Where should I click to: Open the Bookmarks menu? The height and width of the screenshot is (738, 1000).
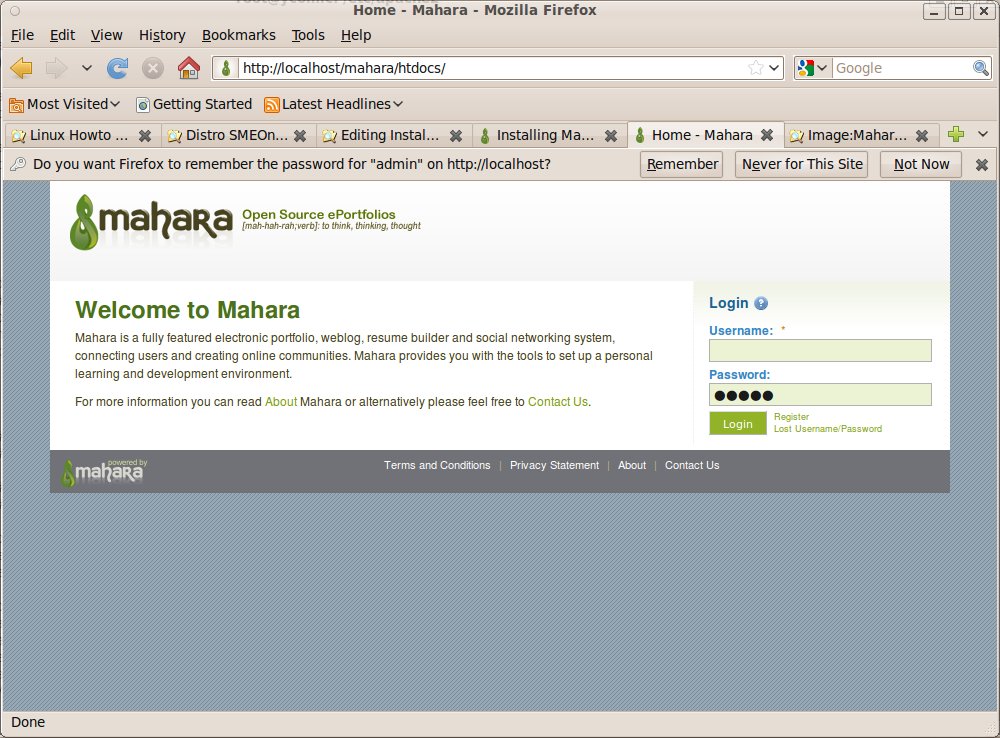coord(238,35)
